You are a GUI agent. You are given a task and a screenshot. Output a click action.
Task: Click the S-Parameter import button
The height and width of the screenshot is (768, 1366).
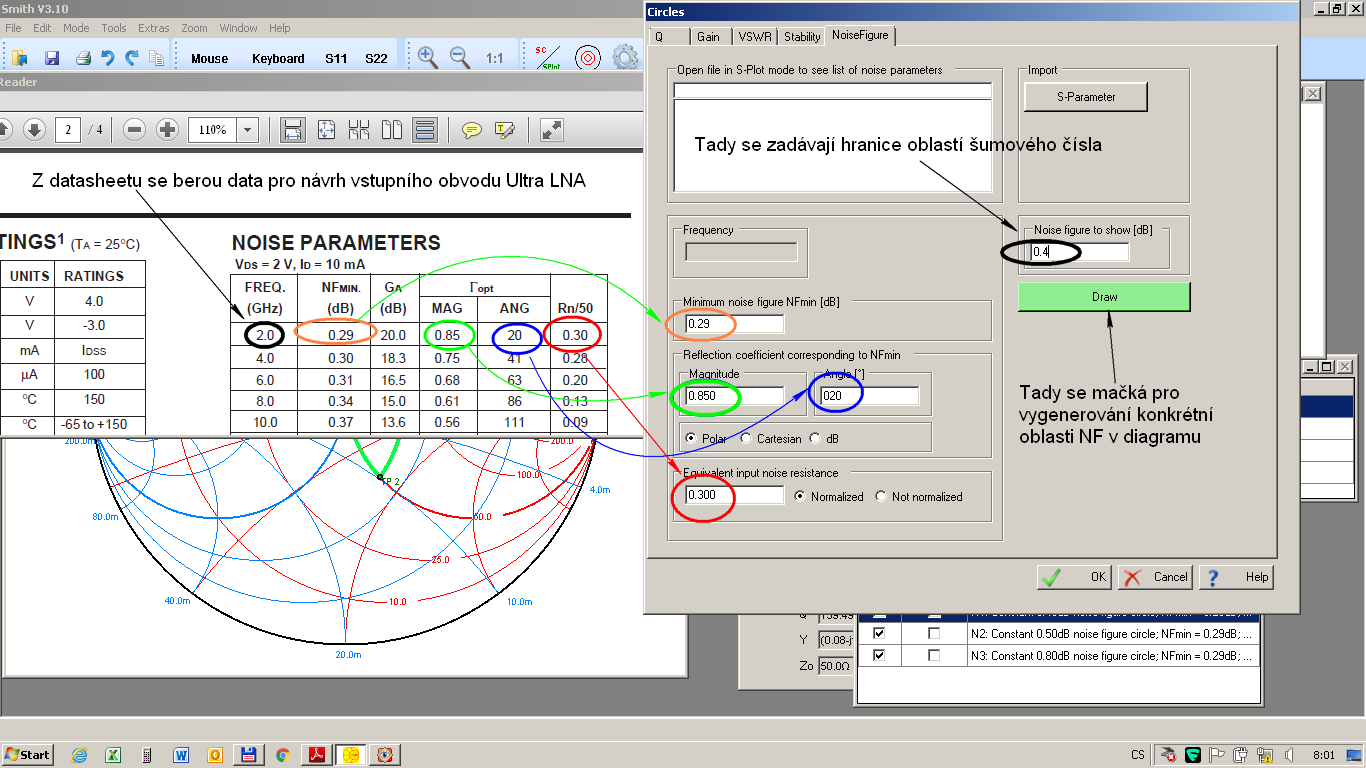click(1085, 97)
